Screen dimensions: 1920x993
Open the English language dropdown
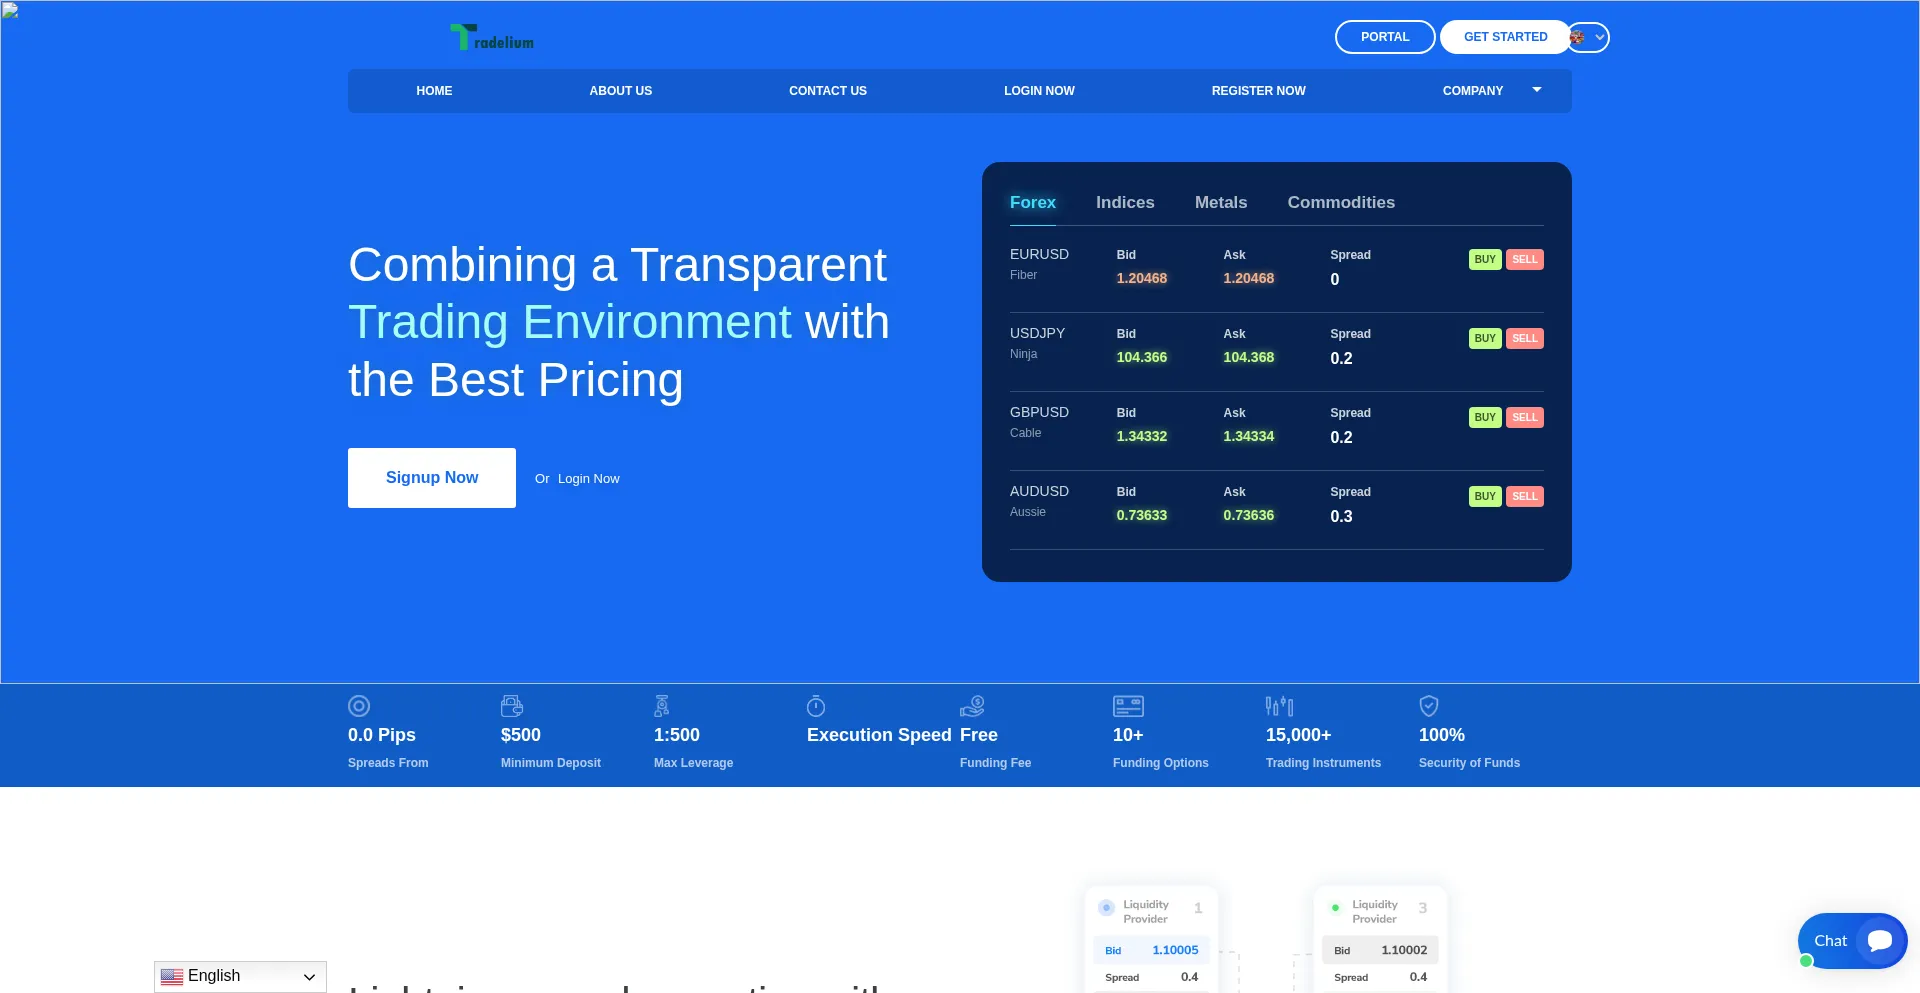pos(240,976)
